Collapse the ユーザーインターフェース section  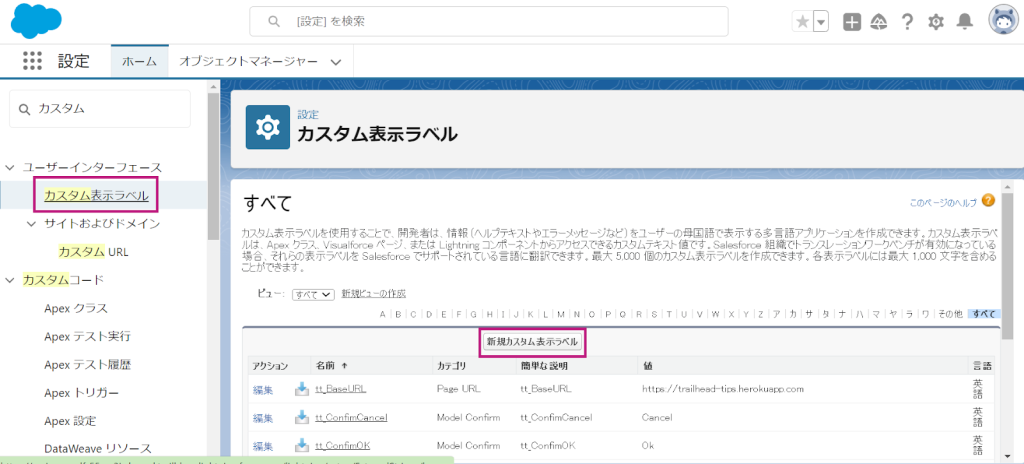[10, 167]
